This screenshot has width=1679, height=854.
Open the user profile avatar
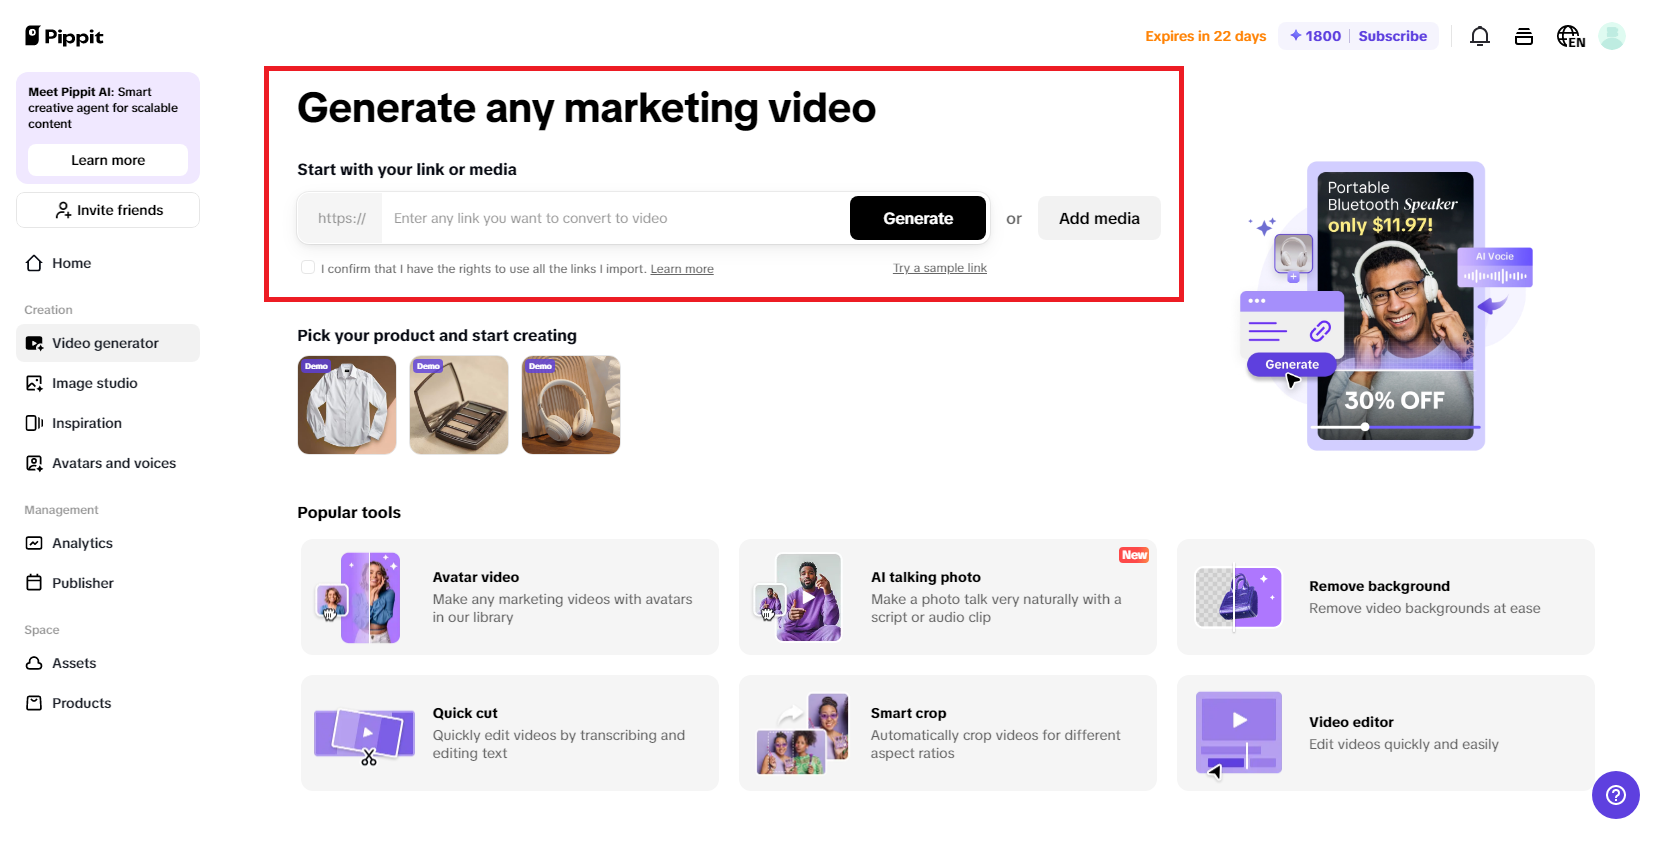point(1611,37)
